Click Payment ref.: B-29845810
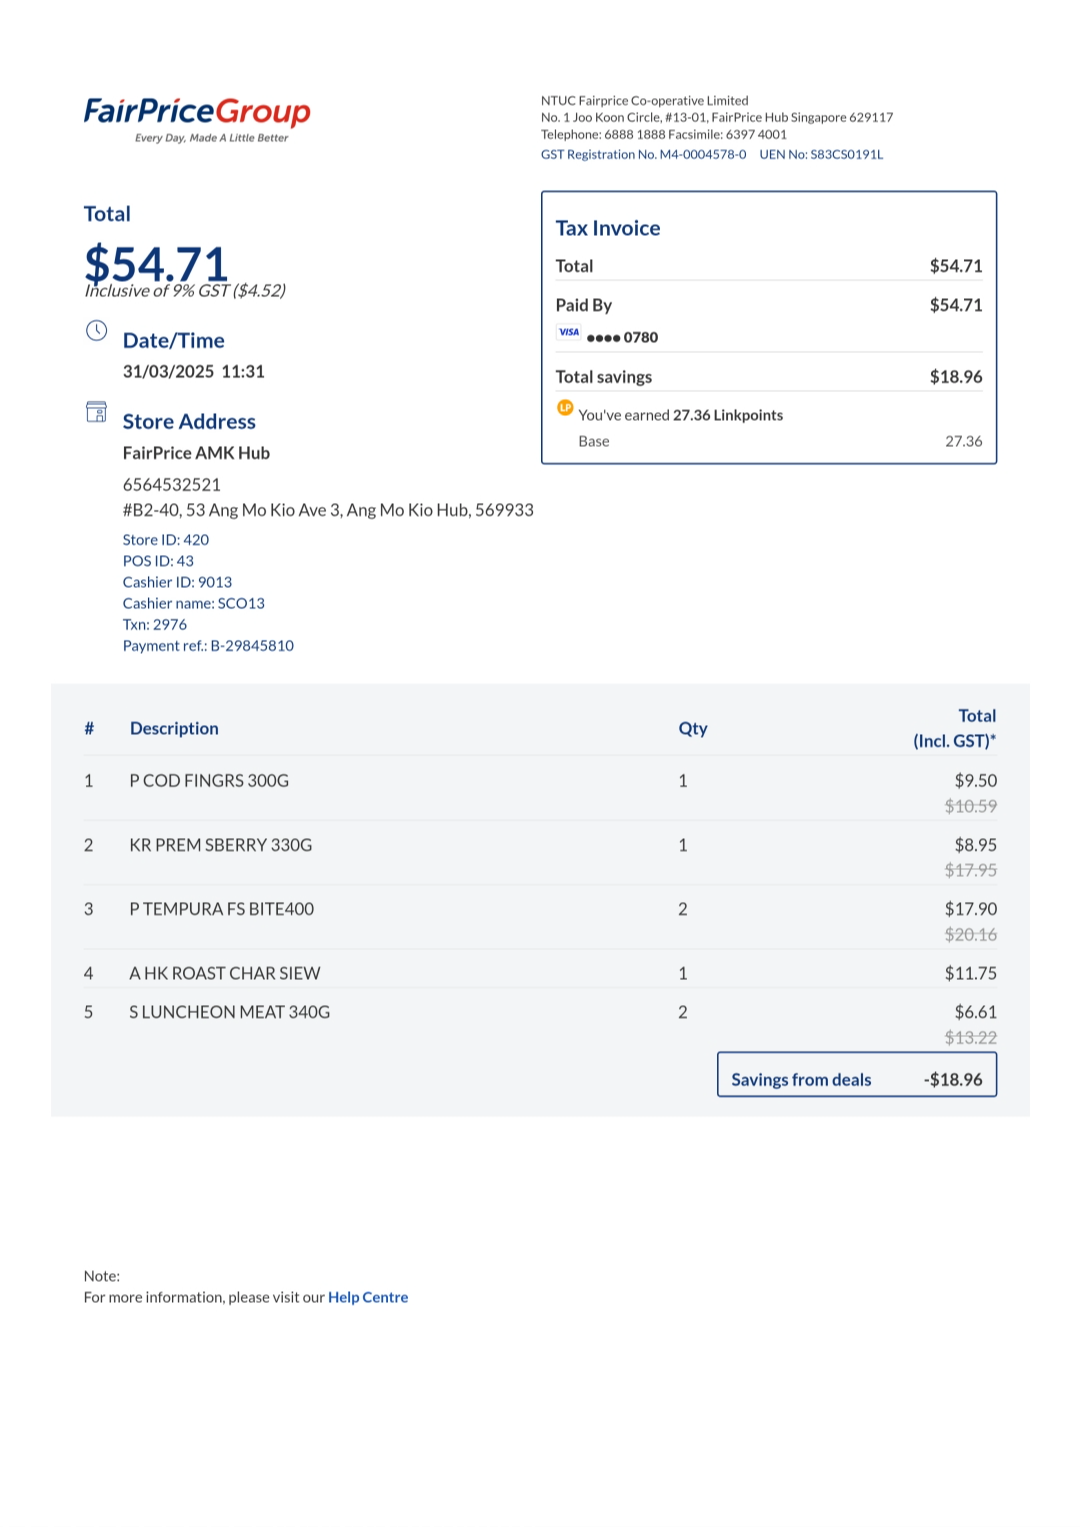1080x1527 pixels. (208, 646)
